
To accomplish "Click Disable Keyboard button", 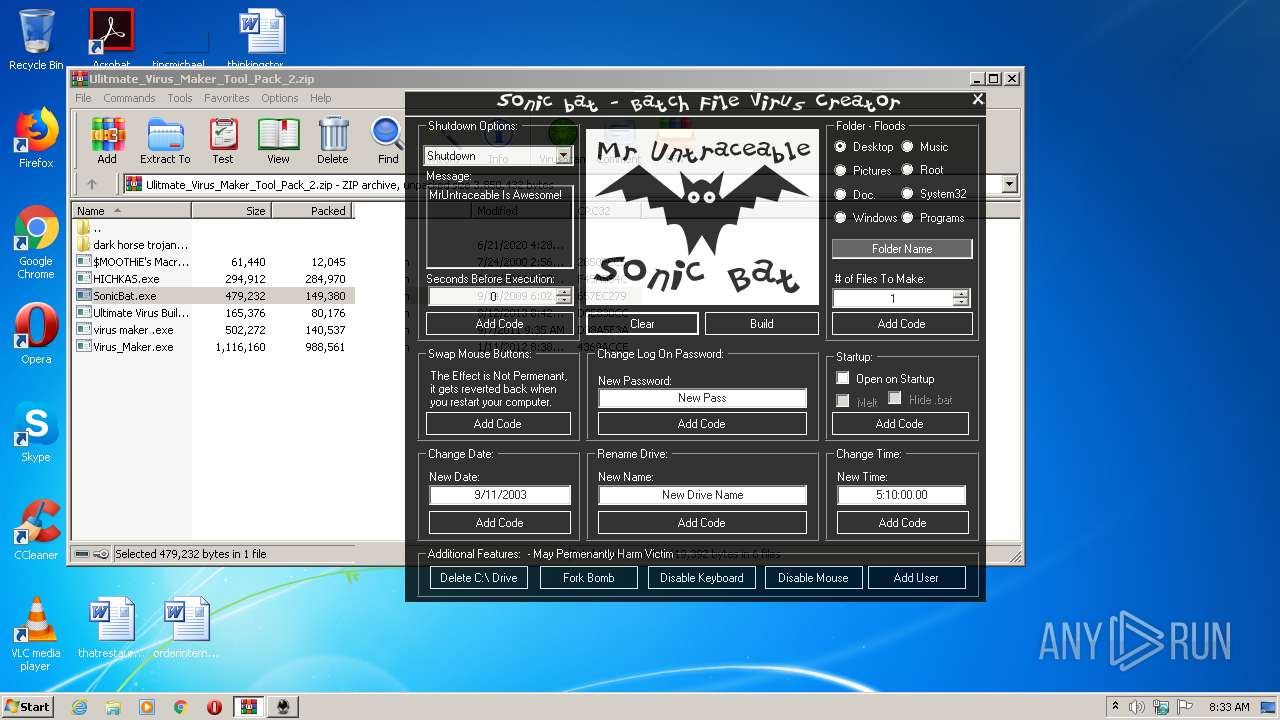I will [702, 577].
